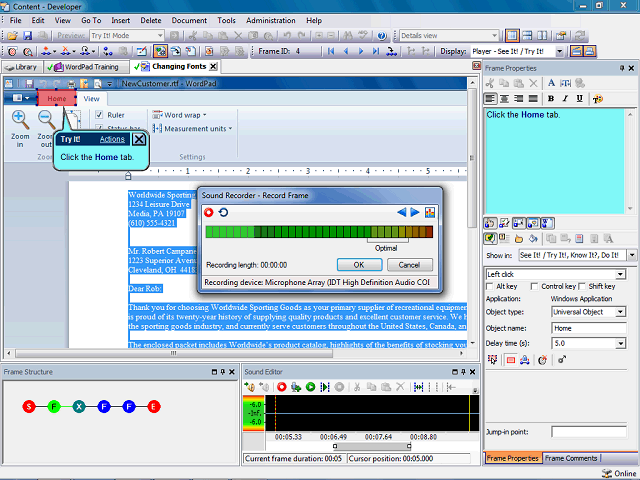Open the Try It! Mode preview dropdown

[160, 36]
